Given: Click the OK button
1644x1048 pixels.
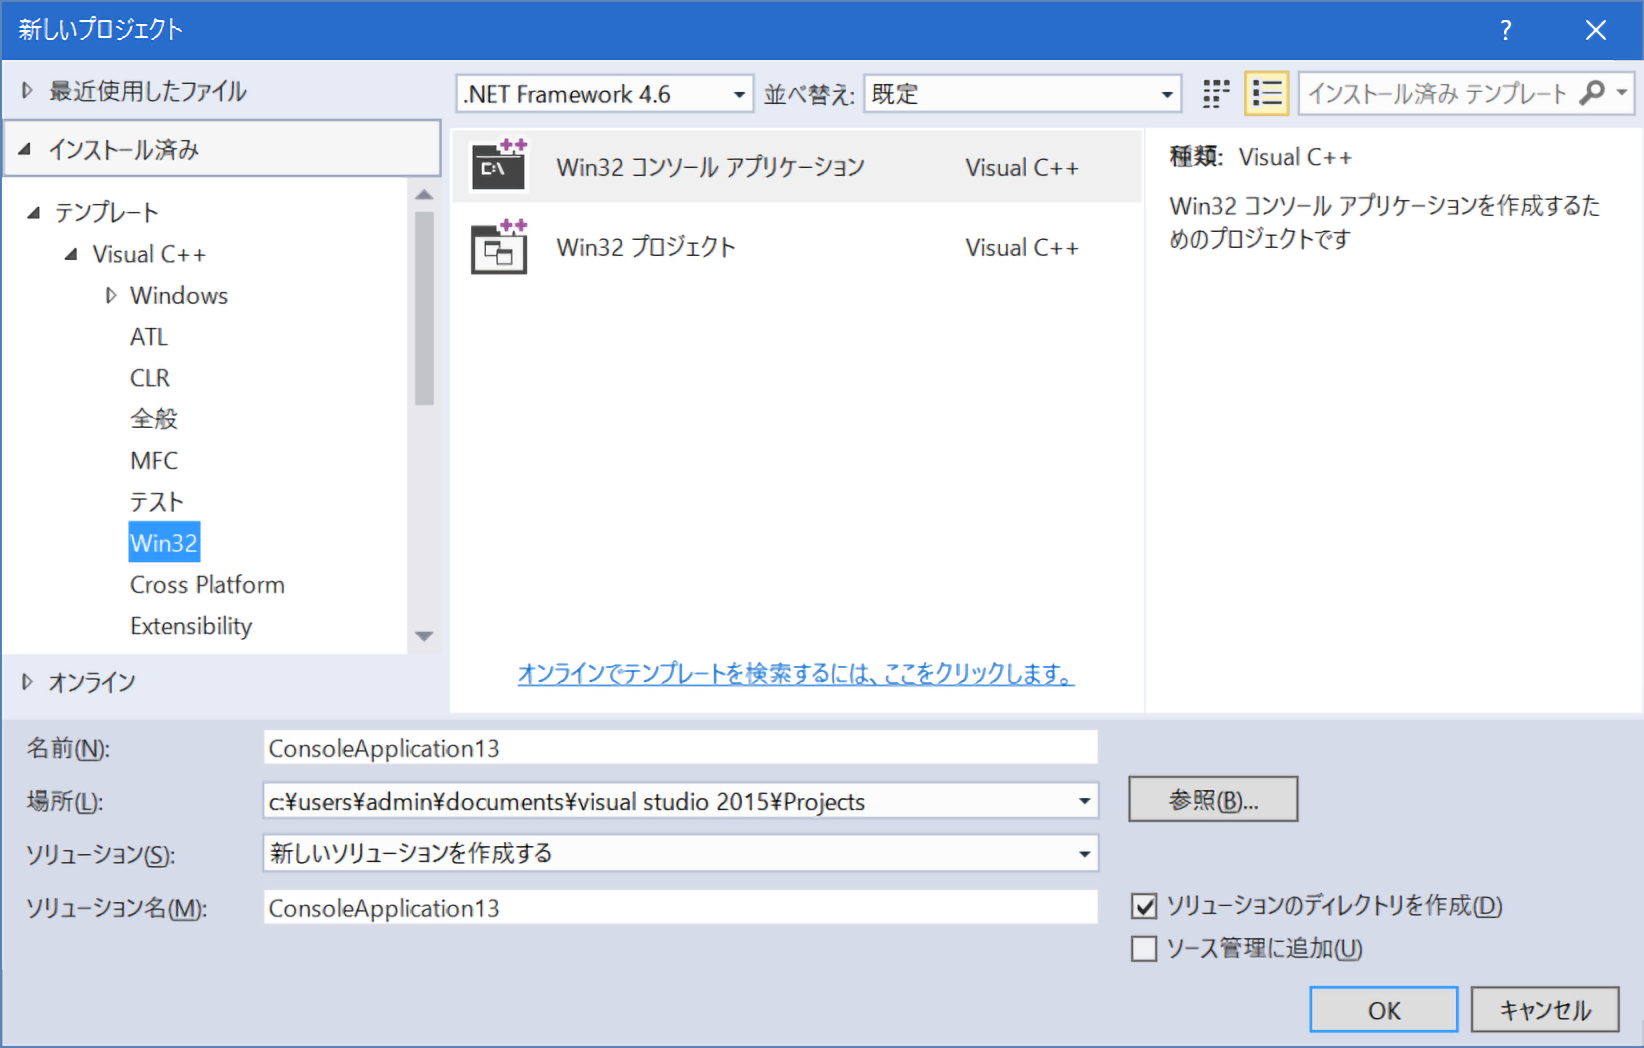Looking at the screenshot, I should (1383, 1010).
